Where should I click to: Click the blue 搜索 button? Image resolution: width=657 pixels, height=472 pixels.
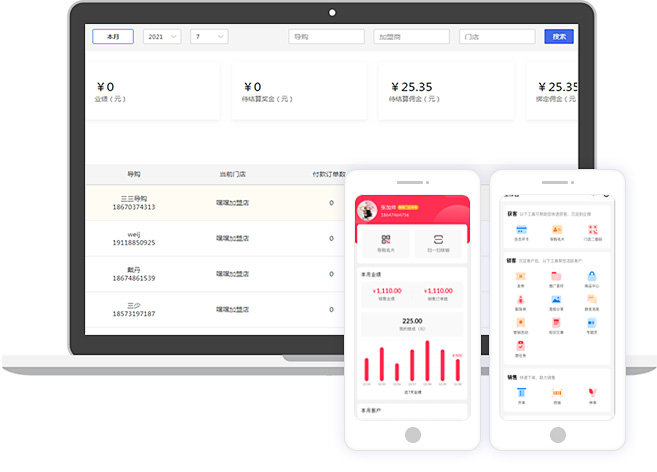point(558,36)
